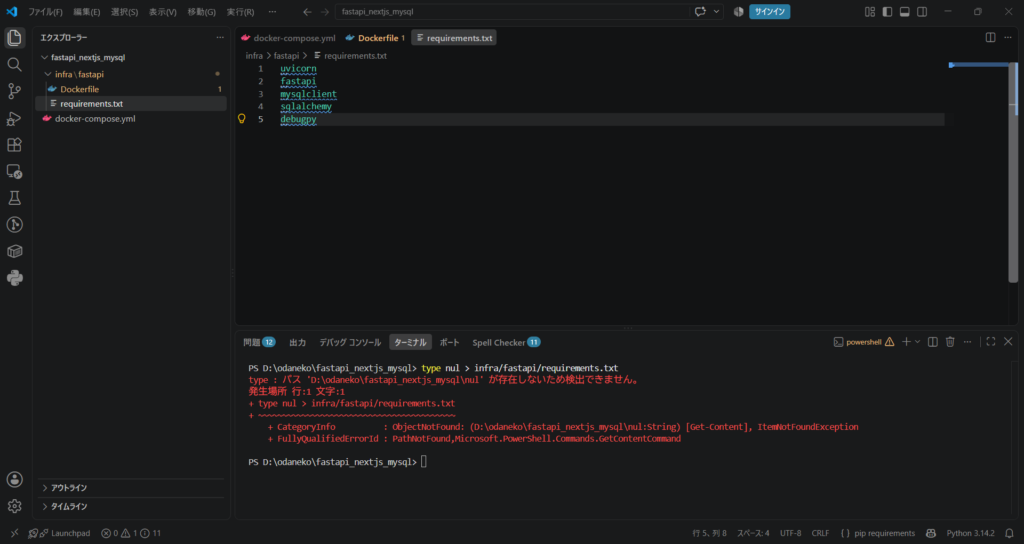This screenshot has width=1024, height=544.
Task: Switch to the docker-compose.yml editor tab
Action: pos(288,38)
